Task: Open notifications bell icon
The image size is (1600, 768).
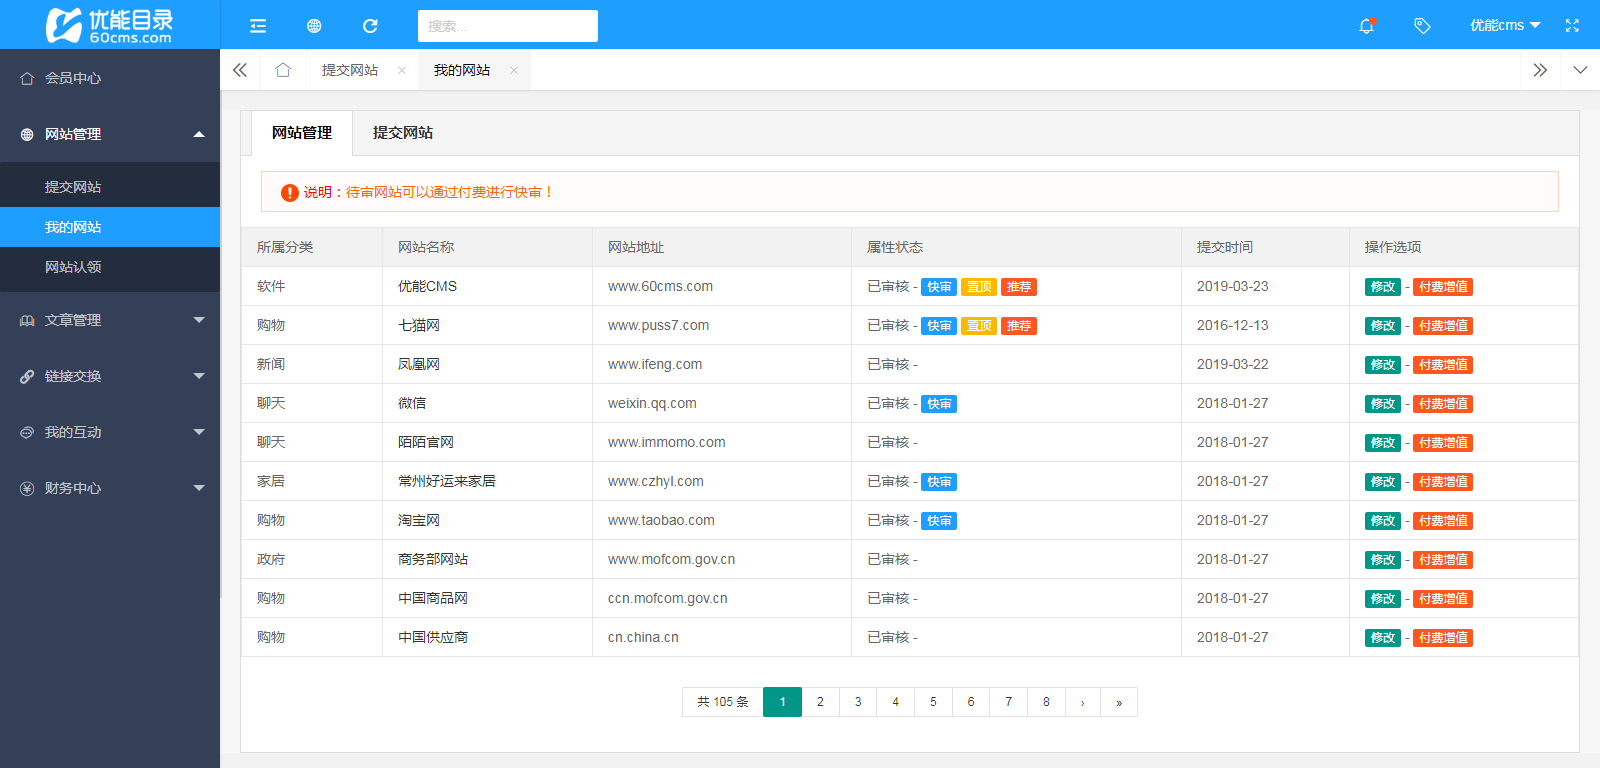Action: (1367, 25)
